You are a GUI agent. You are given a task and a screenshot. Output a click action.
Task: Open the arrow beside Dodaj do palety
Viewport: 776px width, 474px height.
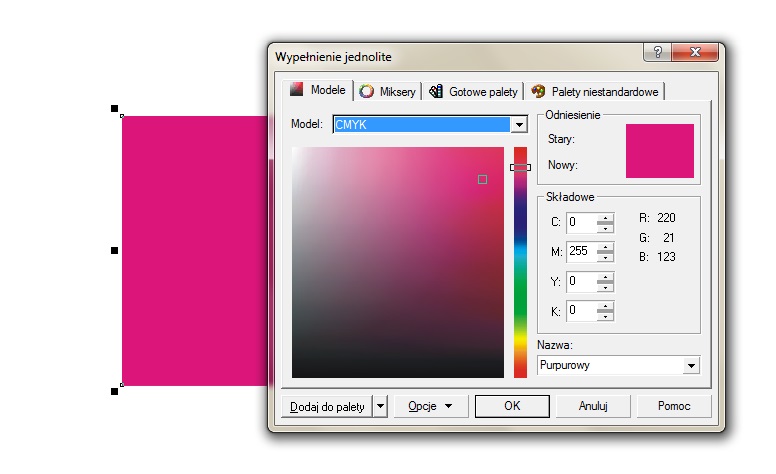click(x=379, y=406)
